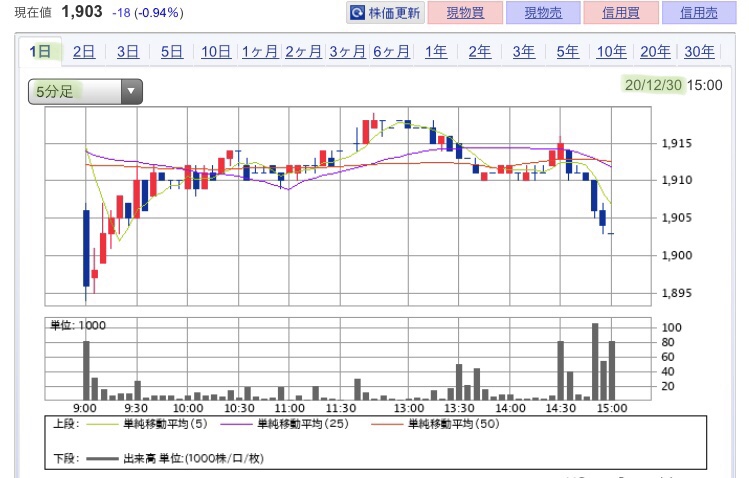Image resolution: width=749 pixels, height=478 pixels.
Task: Select the 1日 chart tab
Action: point(40,51)
